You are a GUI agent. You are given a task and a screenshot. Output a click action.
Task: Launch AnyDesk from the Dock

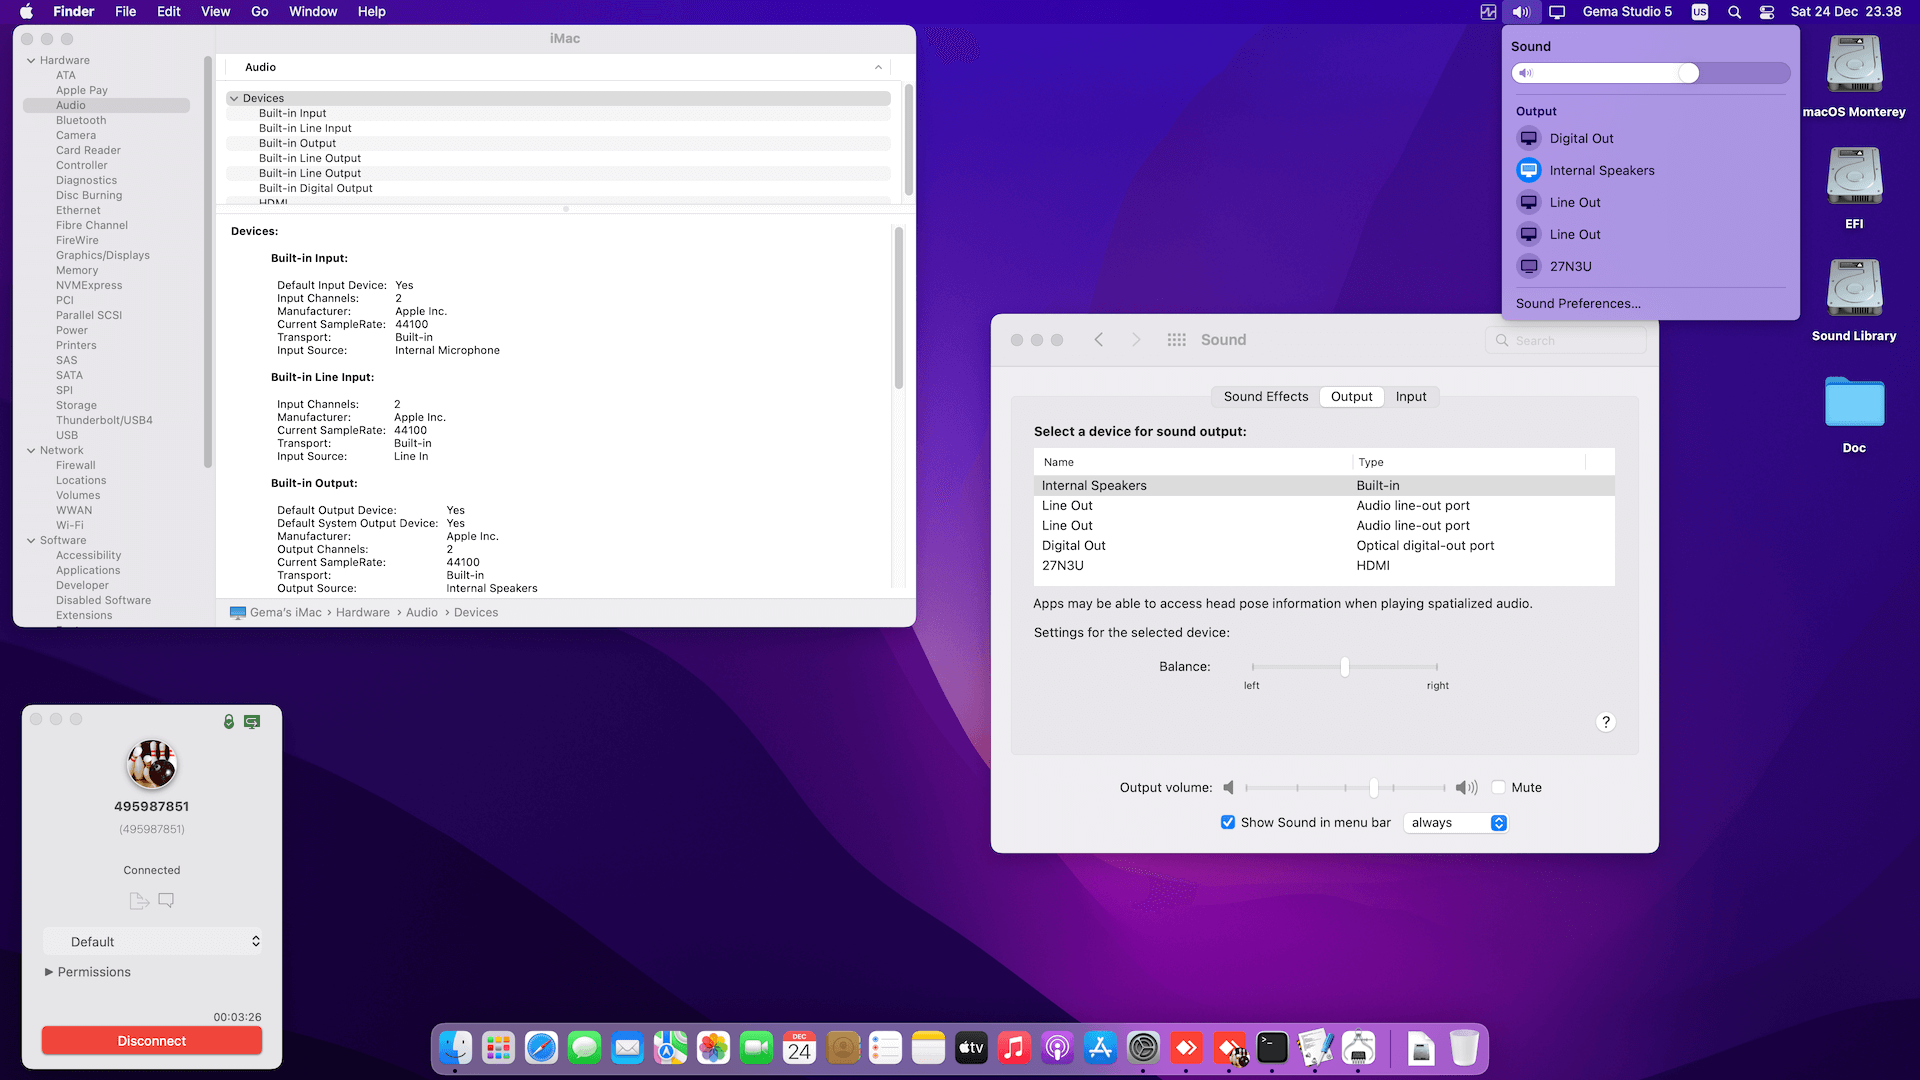(x=1186, y=1048)
